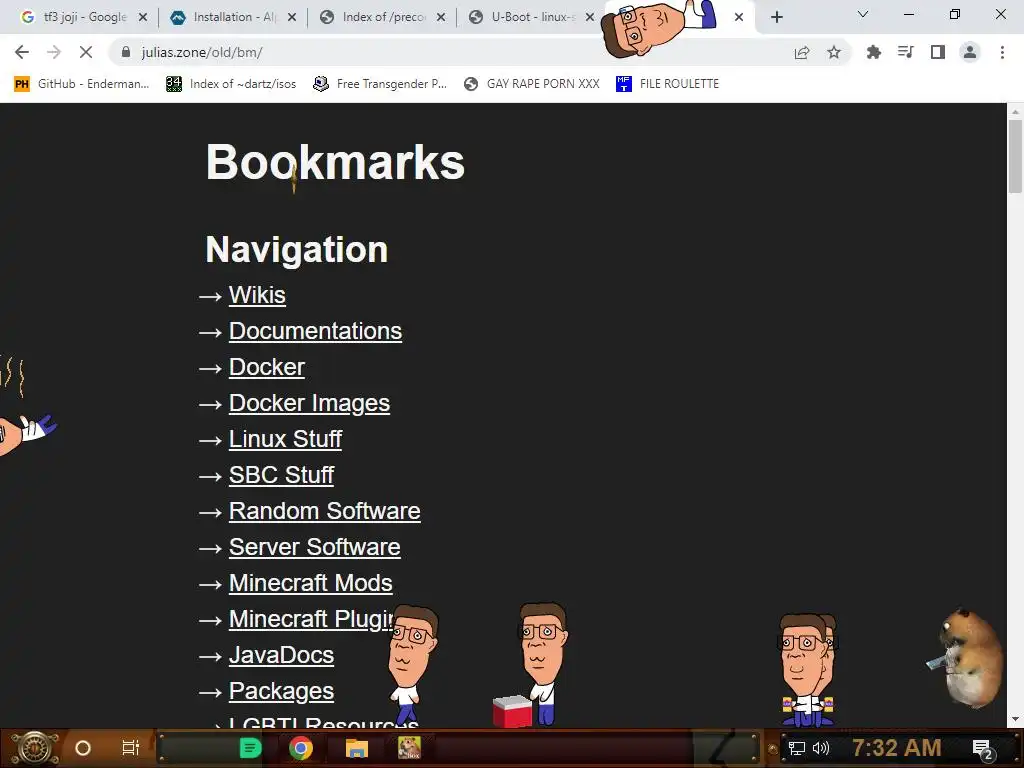Jump to Linux Stuff section
Screen dimensions: 1024x768
285,439
